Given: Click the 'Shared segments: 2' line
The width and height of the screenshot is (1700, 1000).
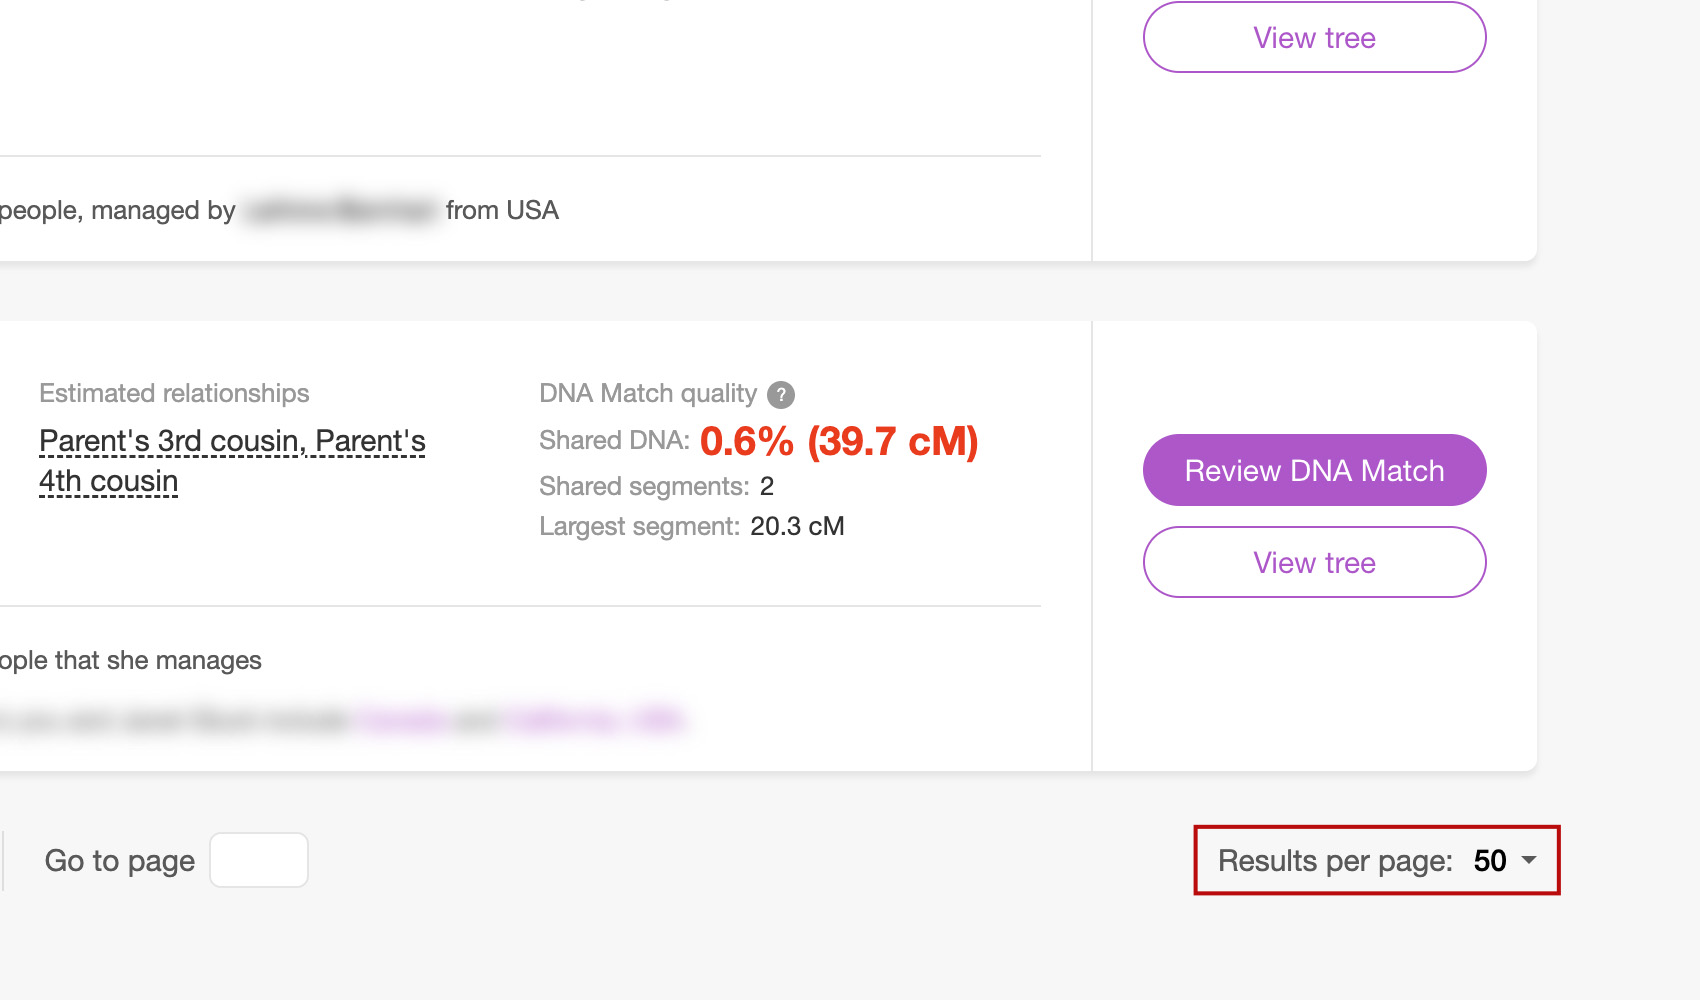Looking at the screenshot, I should 656,487.
